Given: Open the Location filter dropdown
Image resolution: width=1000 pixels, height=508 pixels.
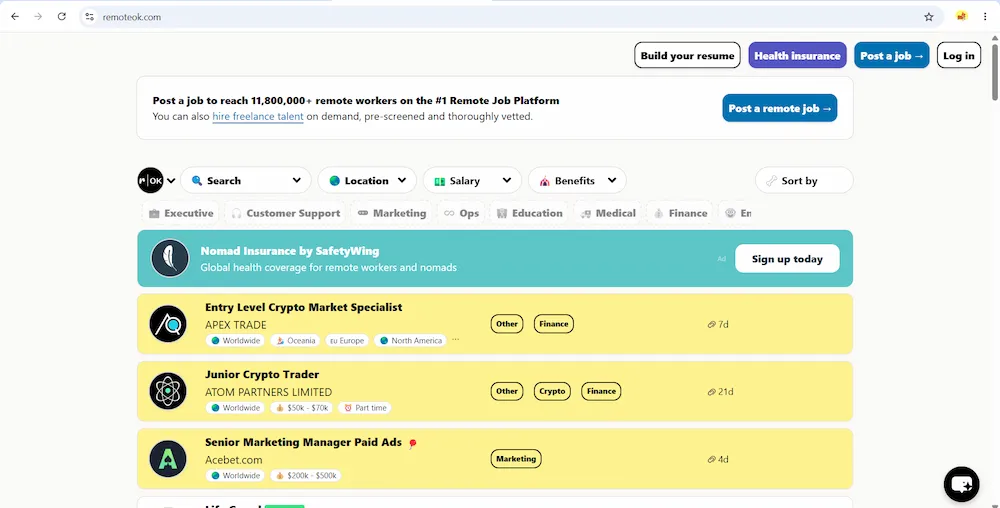Looking at the screenshot, I should coord(367,180).
